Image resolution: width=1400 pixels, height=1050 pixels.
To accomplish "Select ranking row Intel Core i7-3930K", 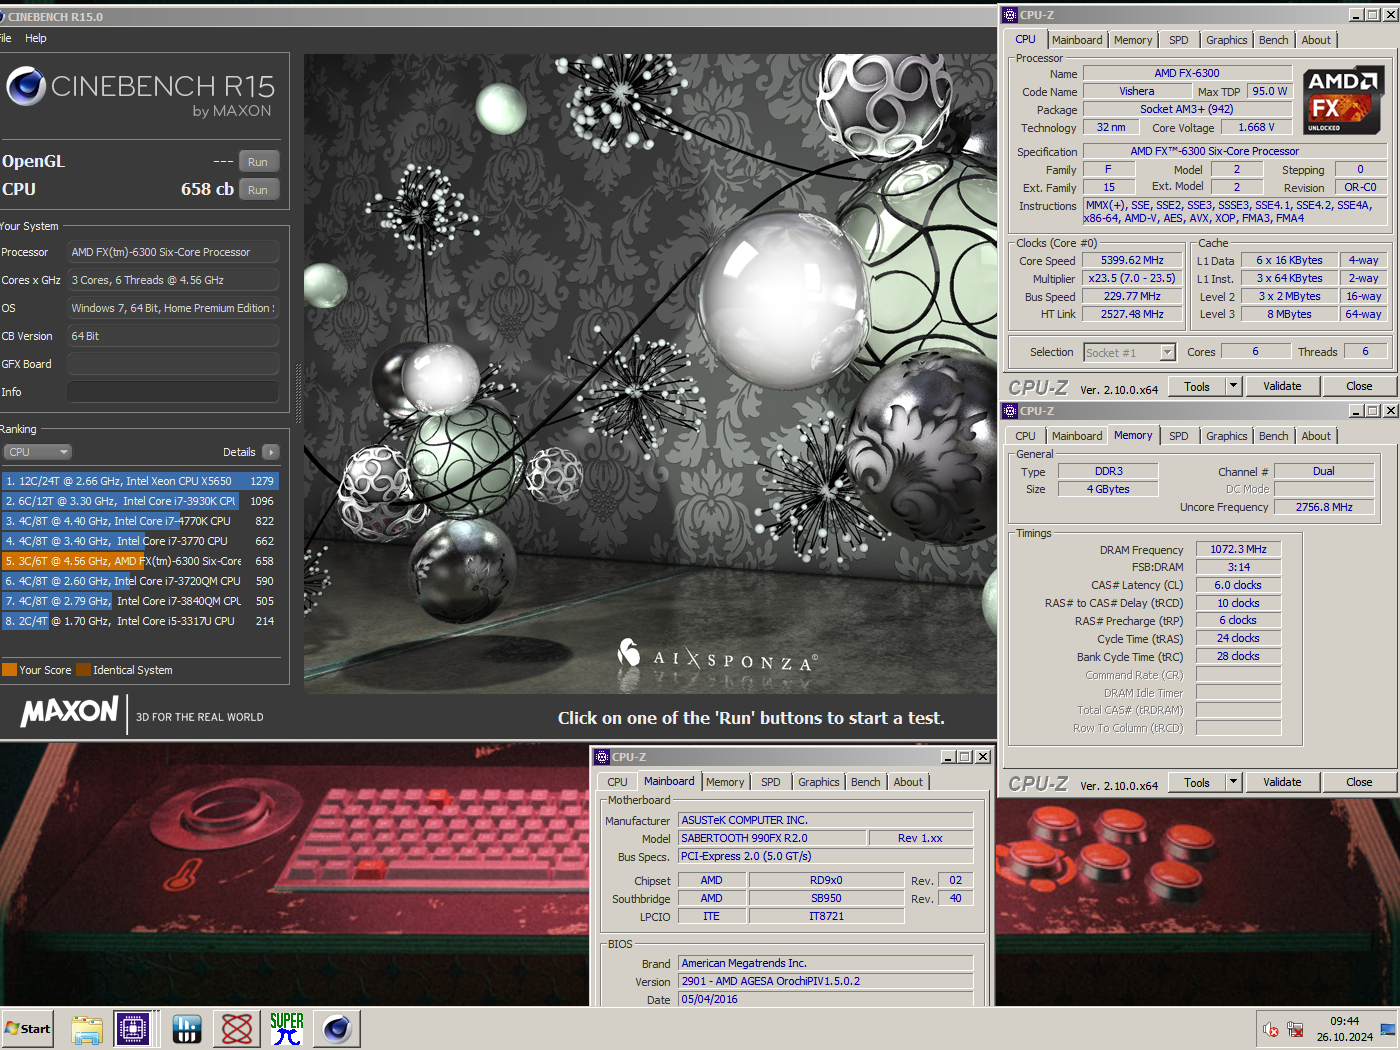I will pyautogui.click(x=140, y=501).
